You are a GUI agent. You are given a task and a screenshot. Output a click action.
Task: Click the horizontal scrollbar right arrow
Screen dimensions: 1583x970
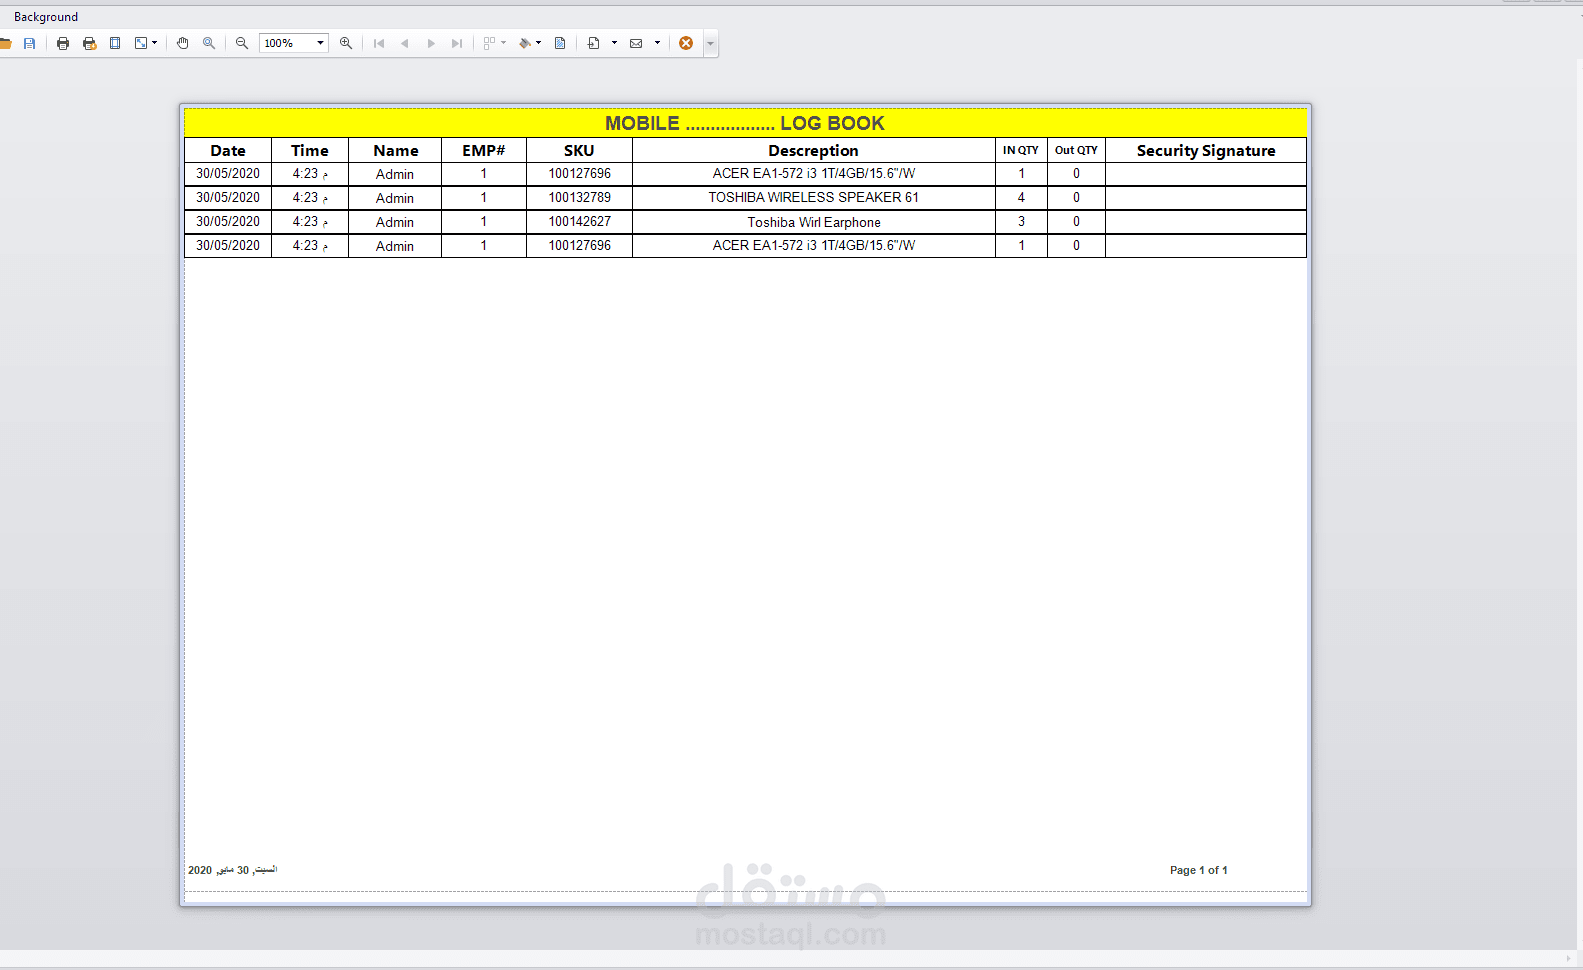[1568, 959]
